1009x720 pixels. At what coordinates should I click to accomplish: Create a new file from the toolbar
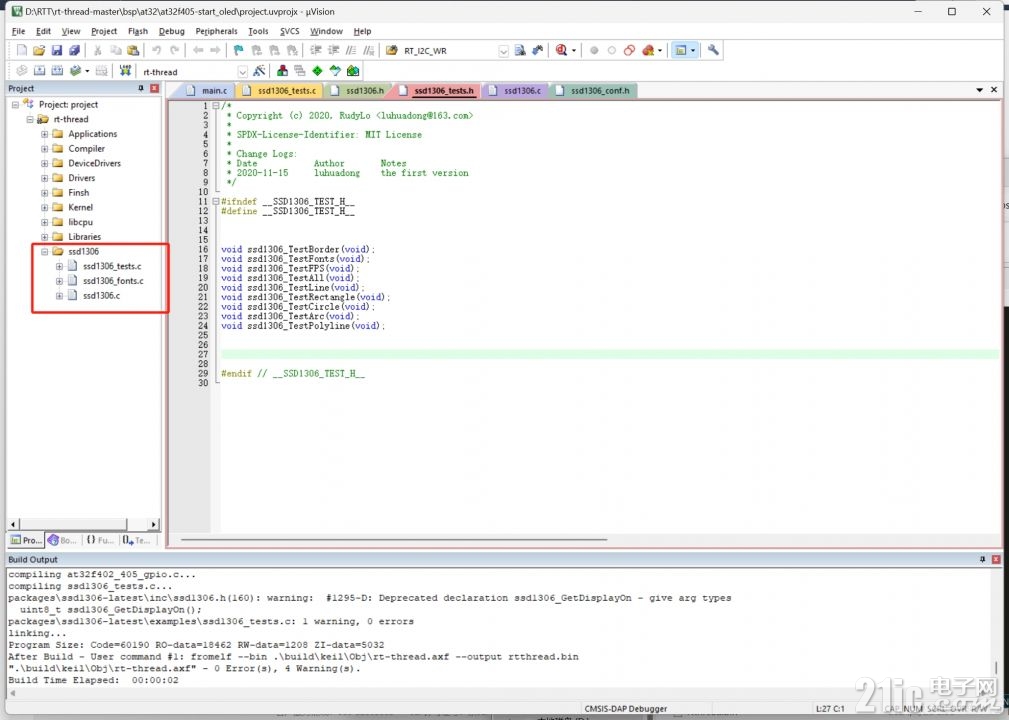coord(22,50)
